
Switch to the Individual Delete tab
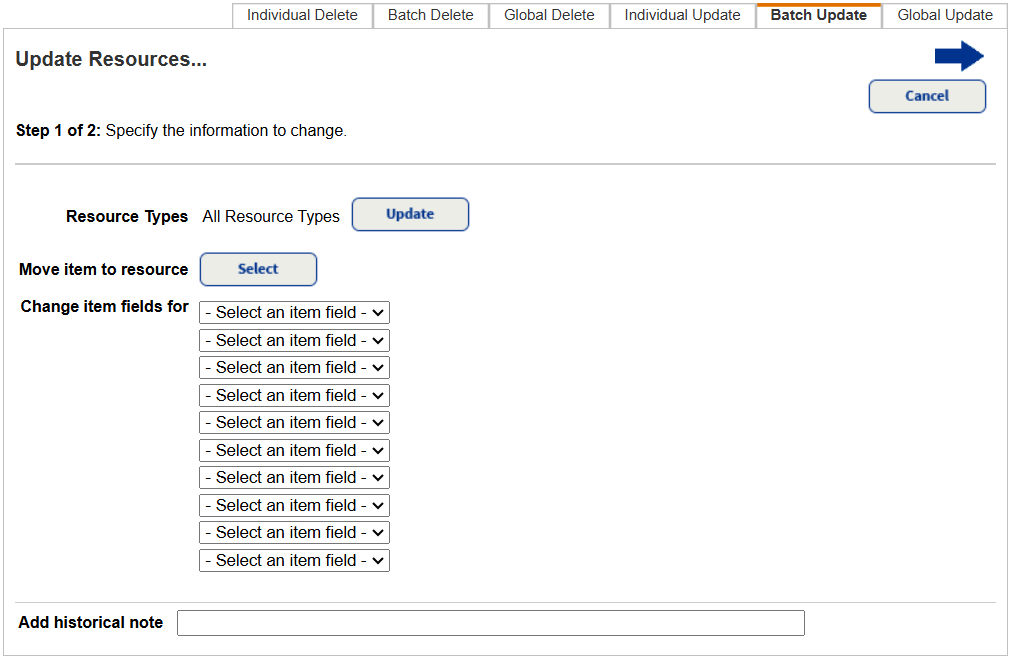302,15
